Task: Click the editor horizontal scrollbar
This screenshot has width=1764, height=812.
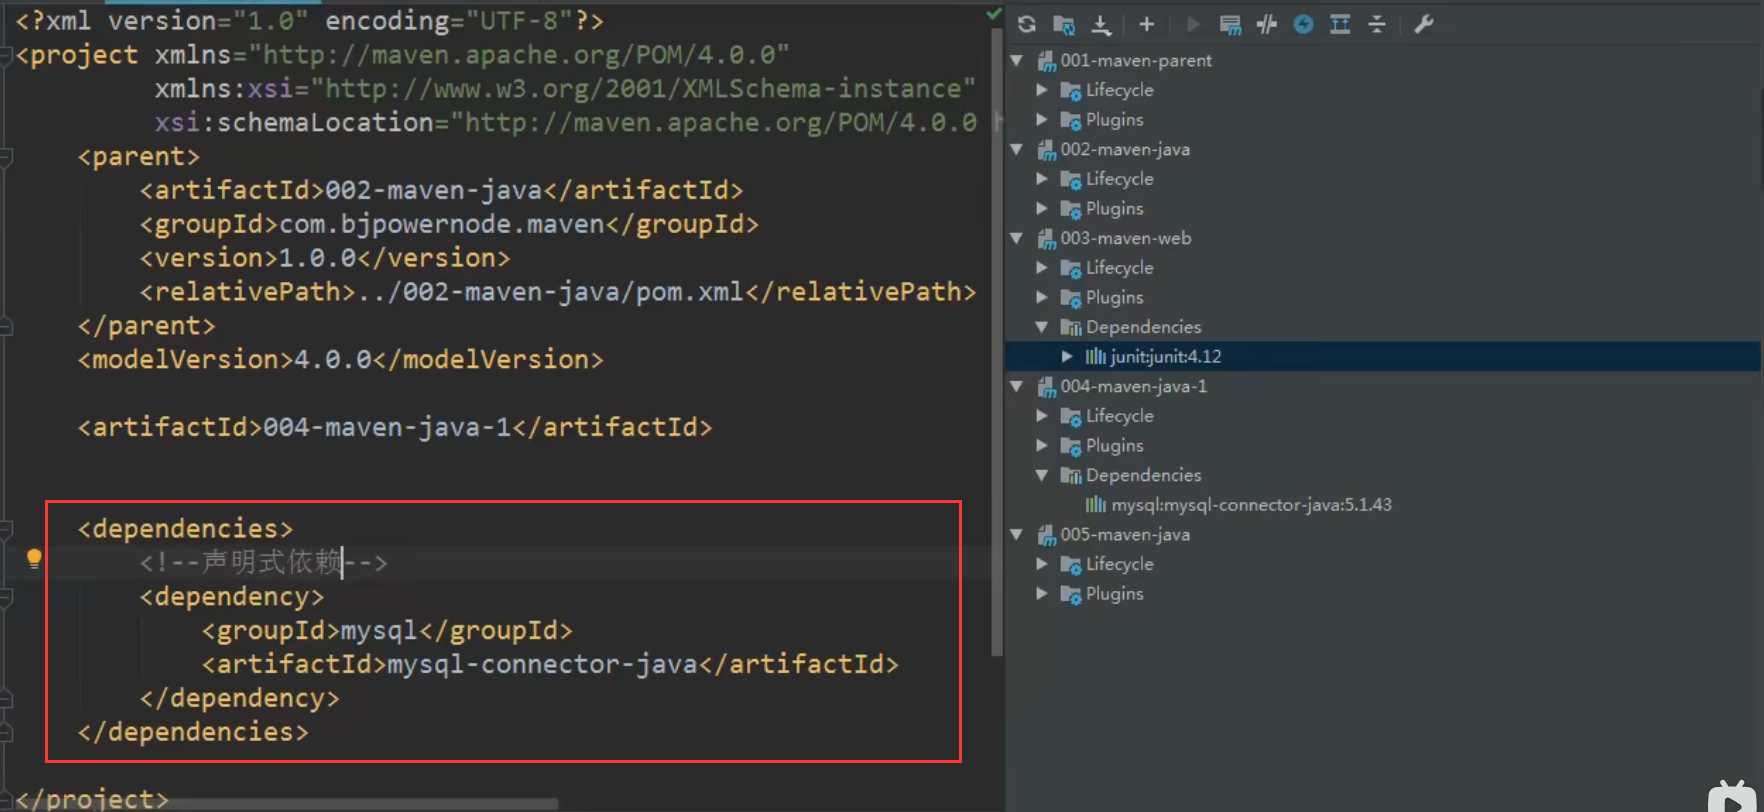Action: click(x=285, y=804)
